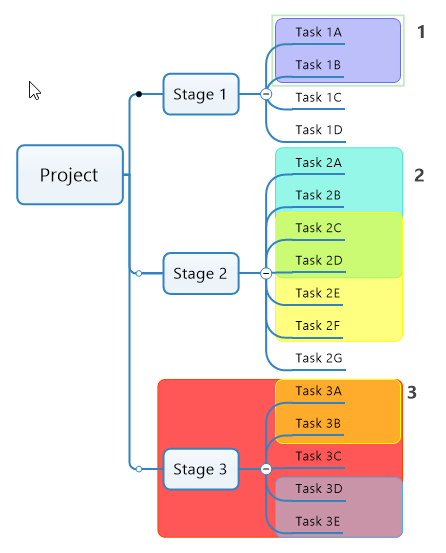The height and width of the screenshot is (553, 446).
Task: Collapse the Stage 3 subtopics
Action: click(x=266, y=469)
